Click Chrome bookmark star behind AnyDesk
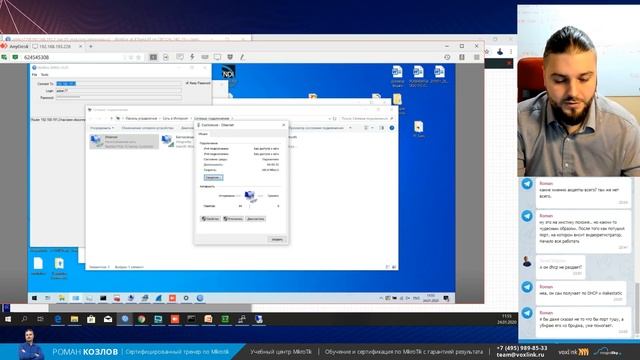The width and height of the screenshot is (640, 360). (x=487, y=52)
